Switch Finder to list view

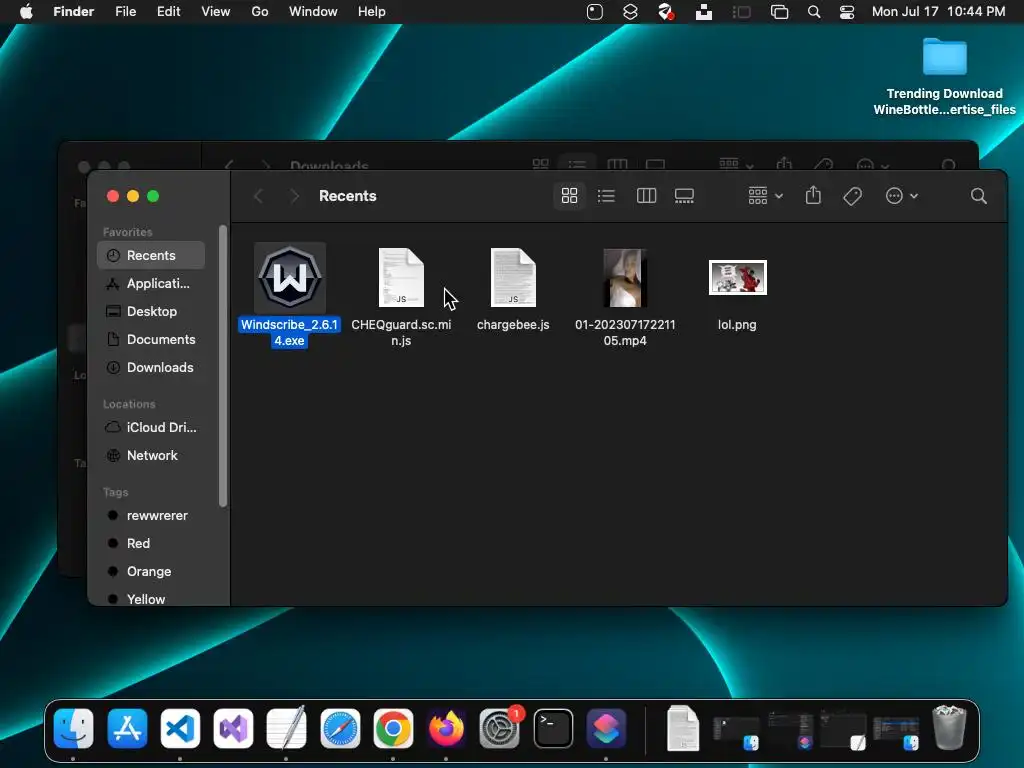[x=606, y=196]
